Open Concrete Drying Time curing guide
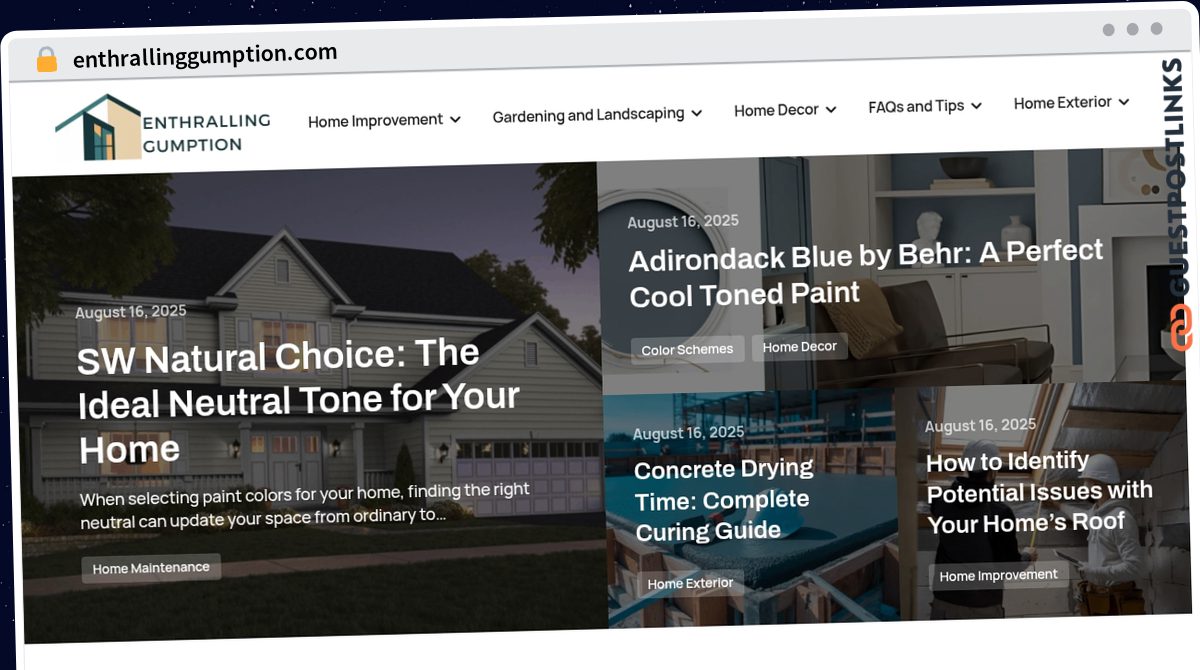 coord(724,499)
